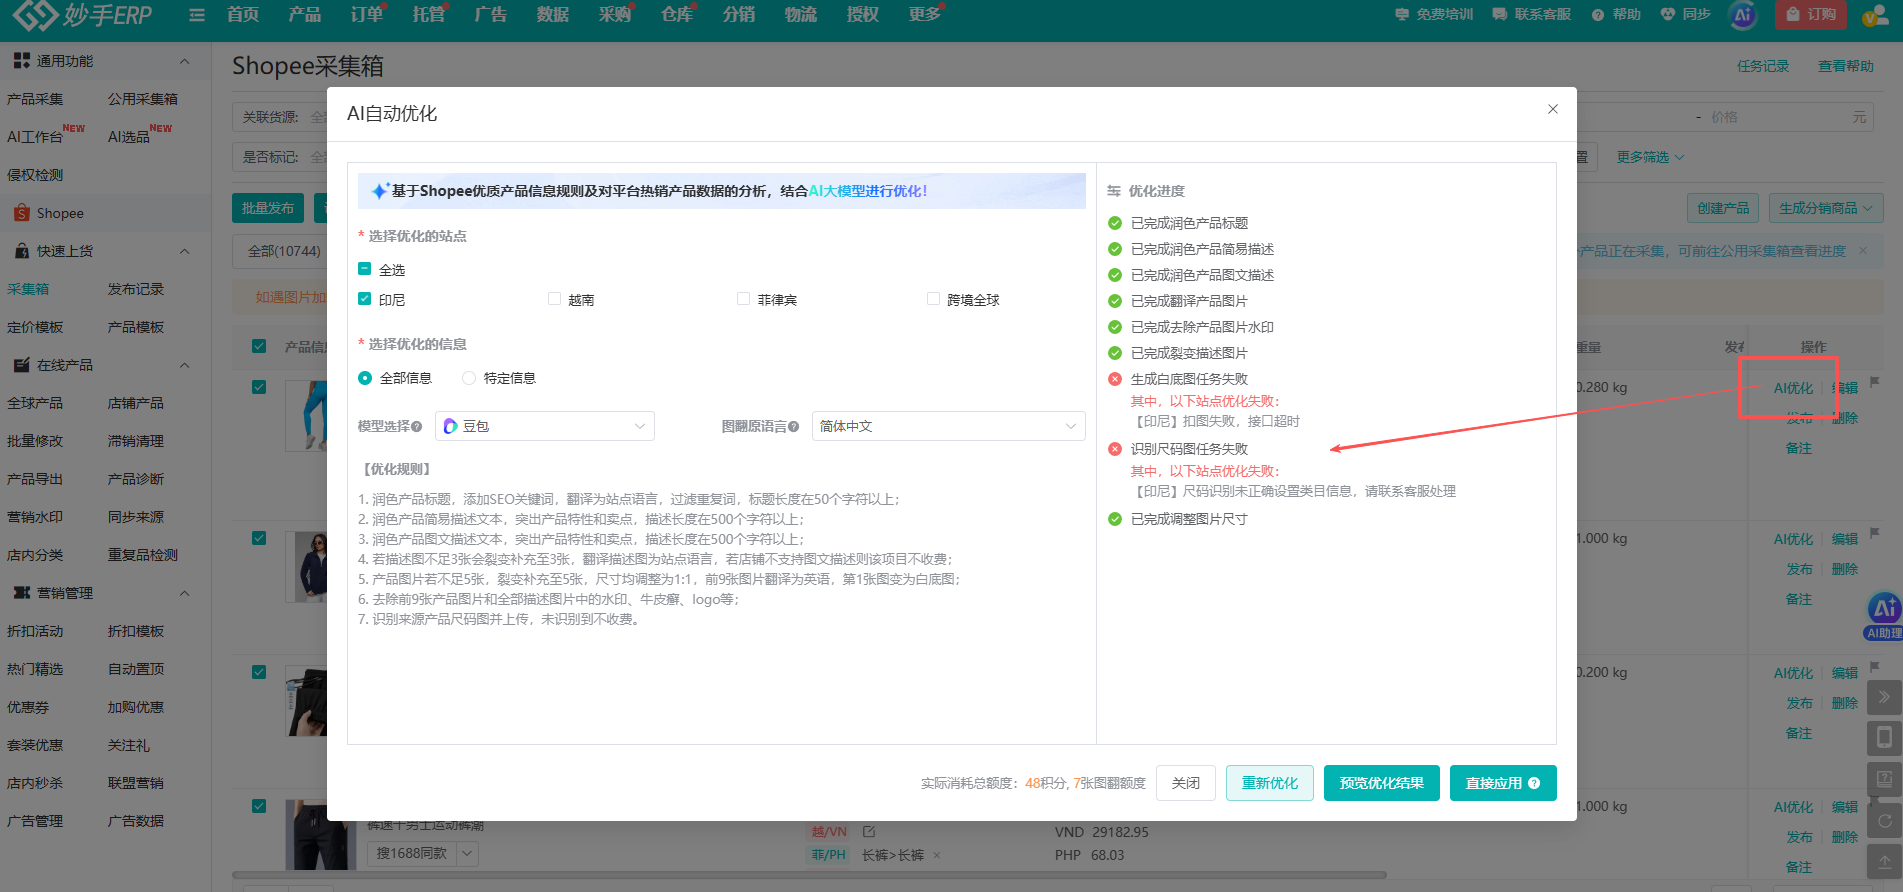Click the edit icon next to 越/VN
The height and width of the screenshot is (892, 1903).
[x=869, y=832]
